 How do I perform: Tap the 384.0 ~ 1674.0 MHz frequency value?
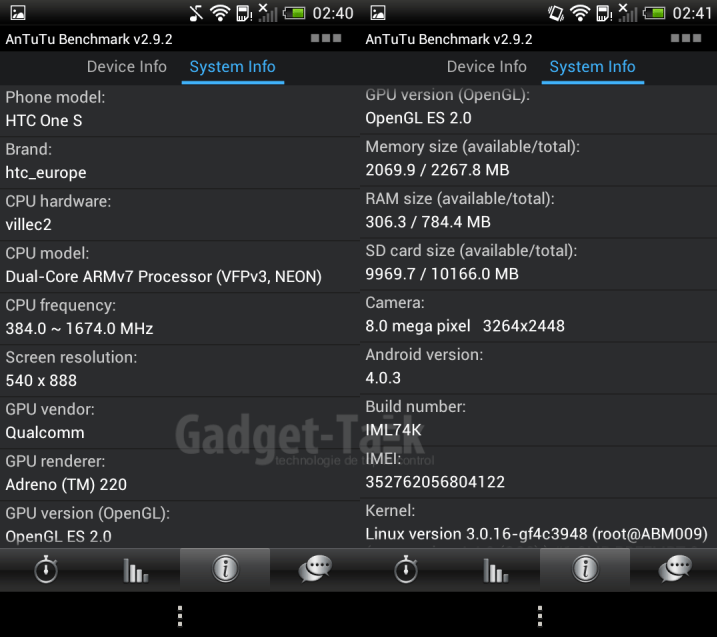click(x=79, y=328)
